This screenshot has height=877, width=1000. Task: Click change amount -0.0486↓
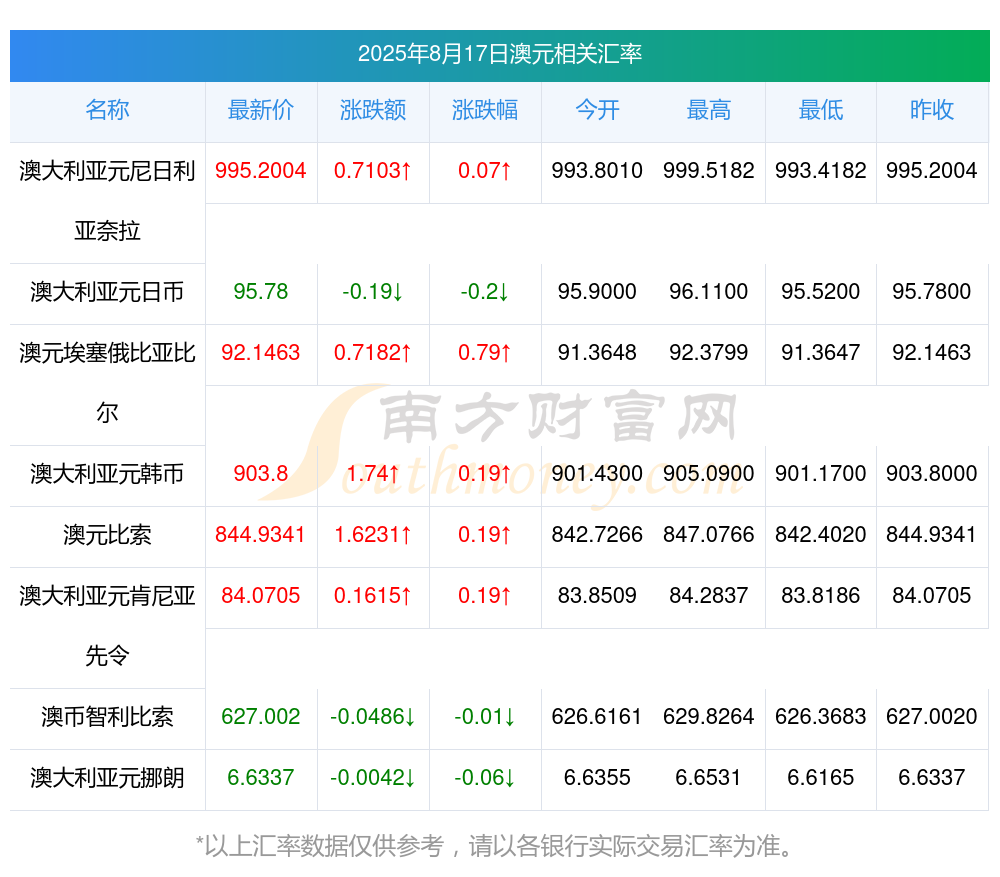[x=373, y=717]
